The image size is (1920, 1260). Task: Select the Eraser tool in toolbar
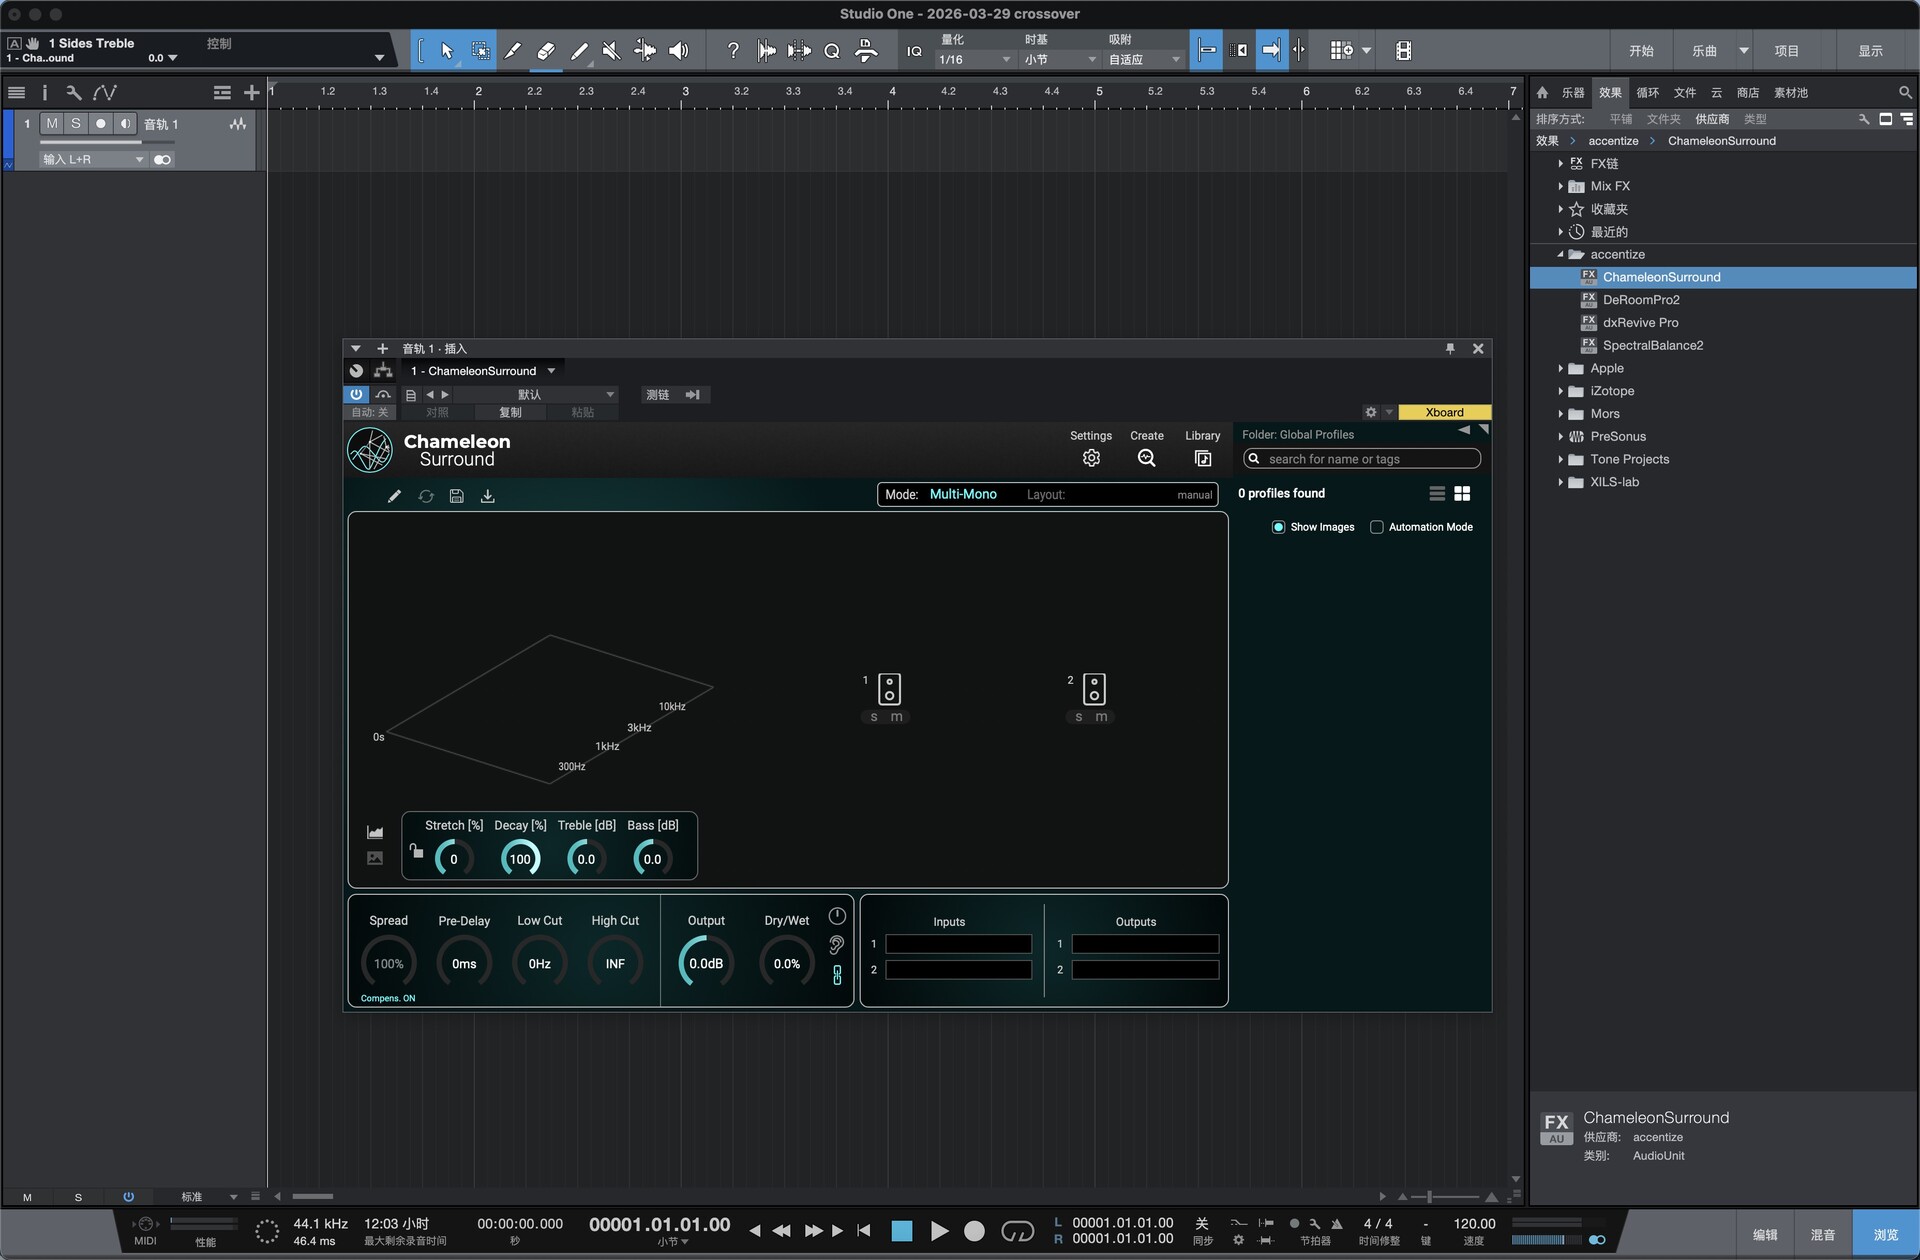pyautogui.click(x=546, y=51)
